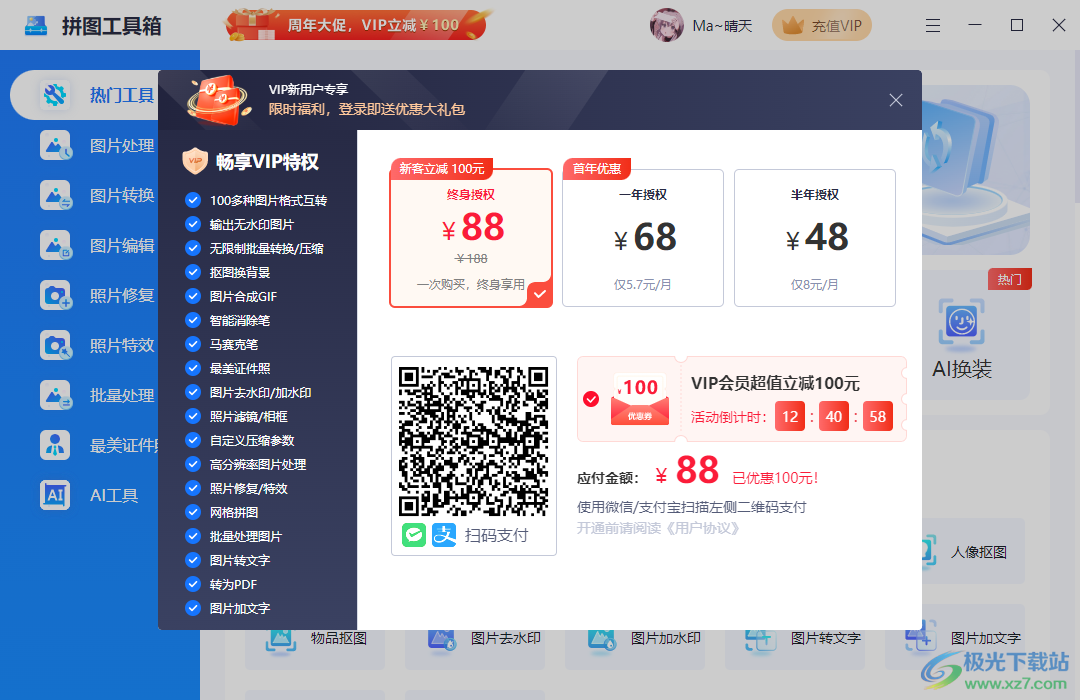Click the 活动倒计时 countdown timer
The image size is (1080, 700).
[x=792, y=417]
